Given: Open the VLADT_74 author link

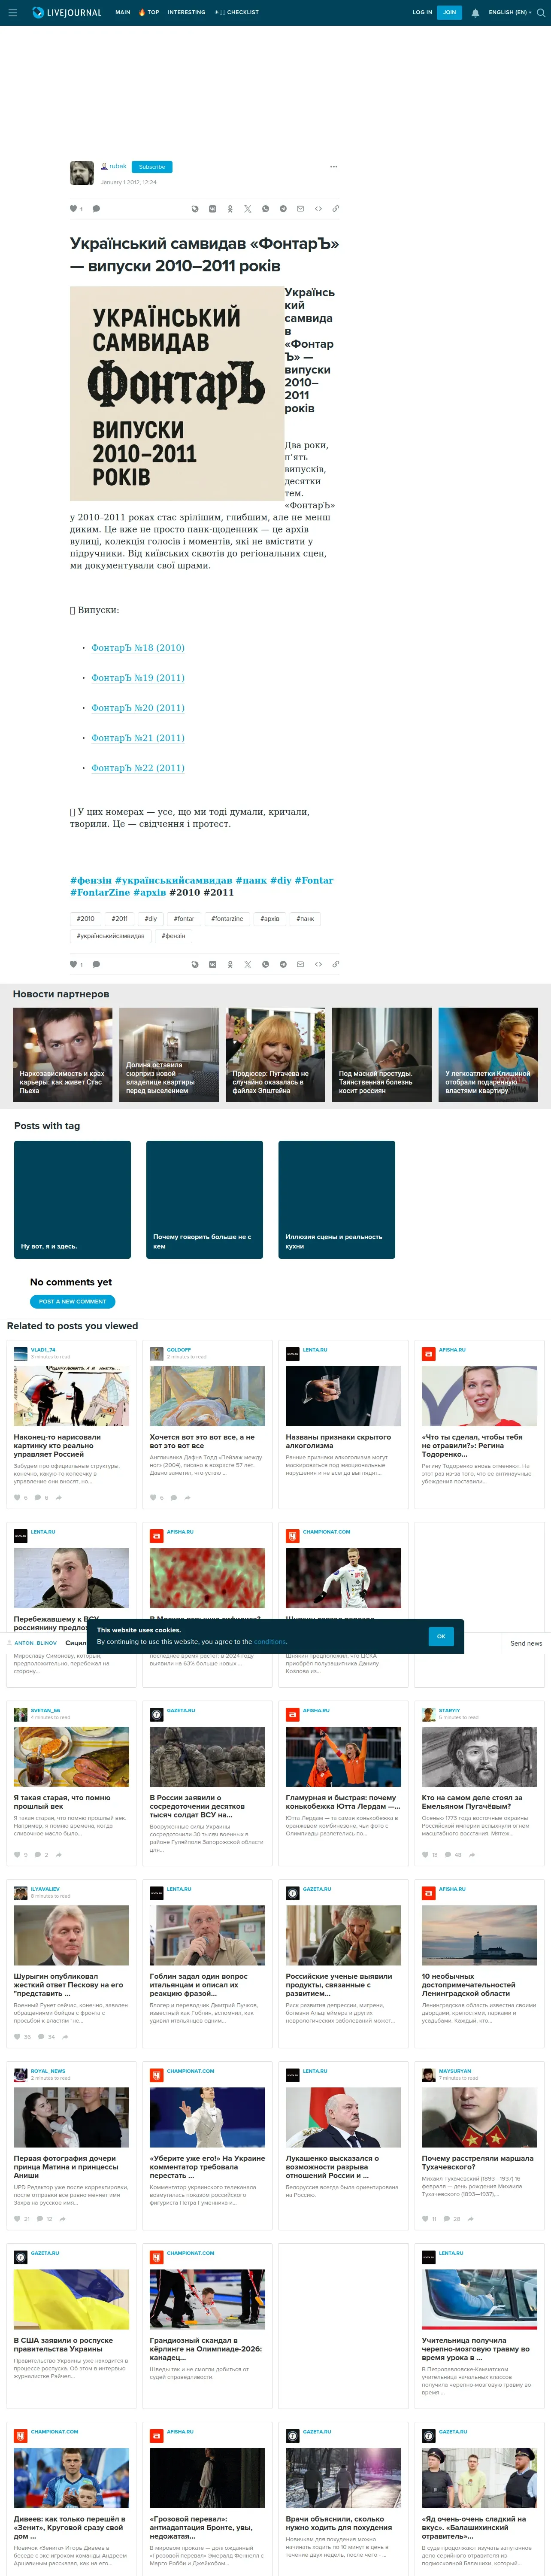Looking at the screenshot, I should (43, 1350).
